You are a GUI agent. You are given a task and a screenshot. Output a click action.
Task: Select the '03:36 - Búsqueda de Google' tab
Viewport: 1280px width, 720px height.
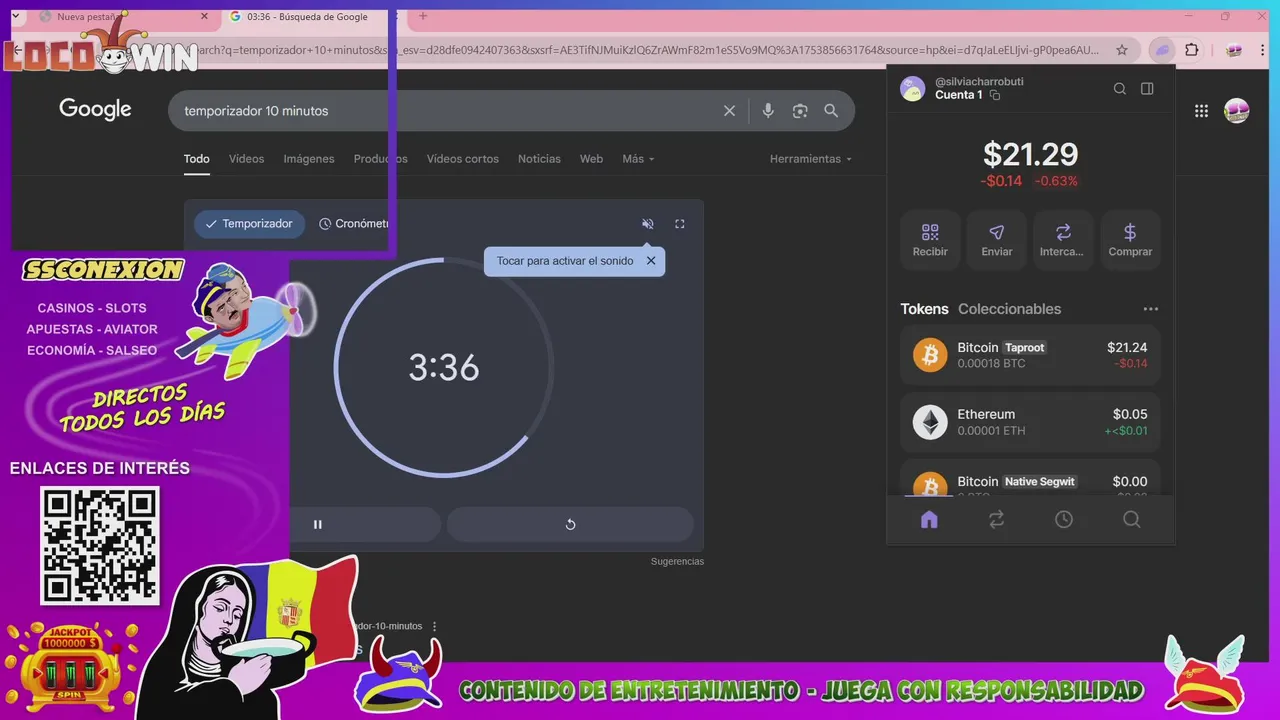[x=307, y=17]
